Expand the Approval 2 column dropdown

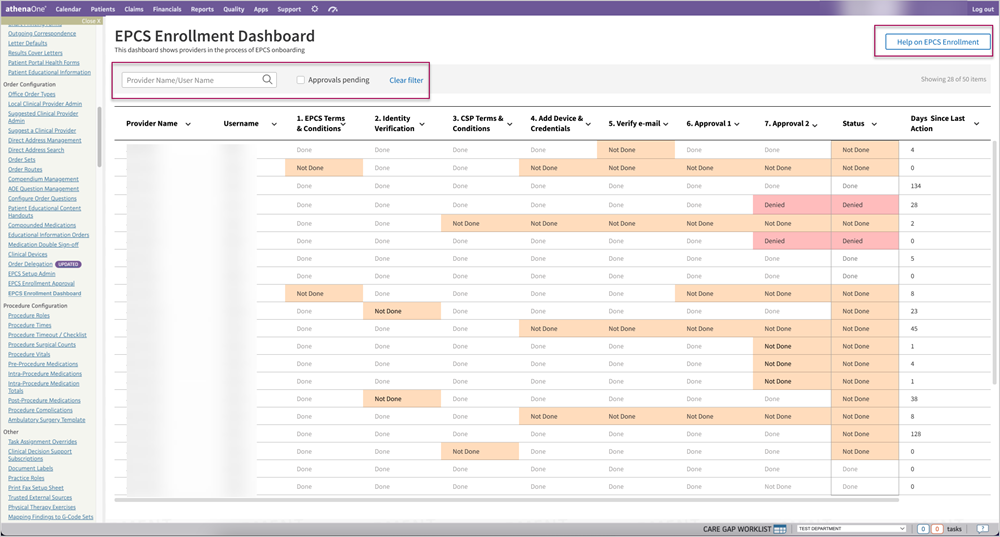pyautogui.click(x=815, y=124)
